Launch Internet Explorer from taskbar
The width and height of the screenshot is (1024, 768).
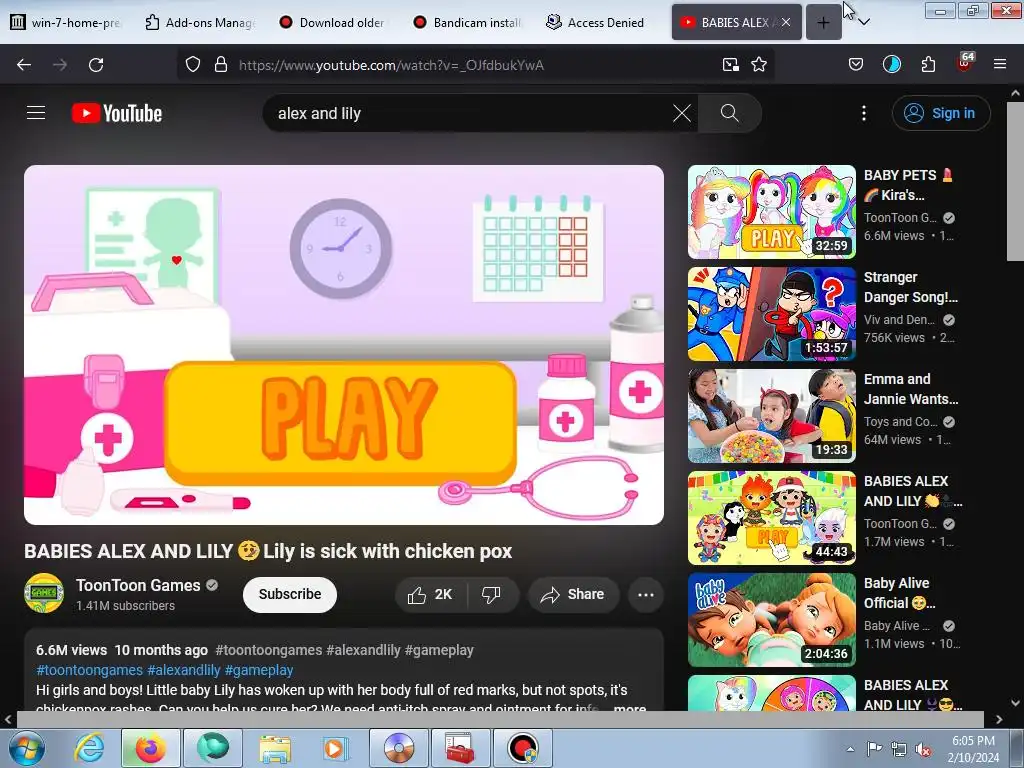[x=89, y=748]
